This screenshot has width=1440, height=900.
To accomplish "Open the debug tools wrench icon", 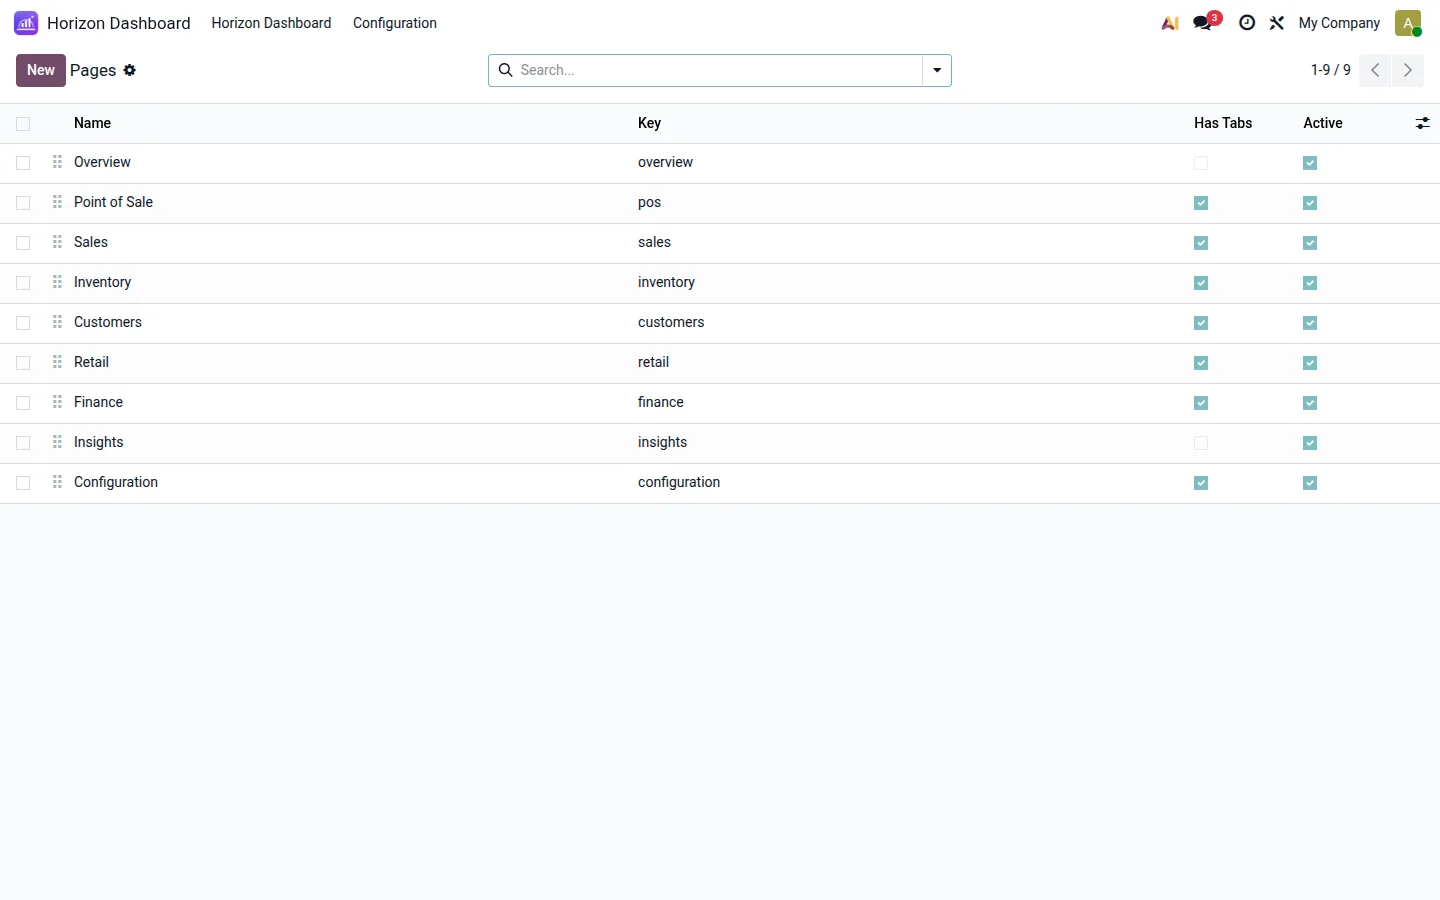I will click(1277, 23).
